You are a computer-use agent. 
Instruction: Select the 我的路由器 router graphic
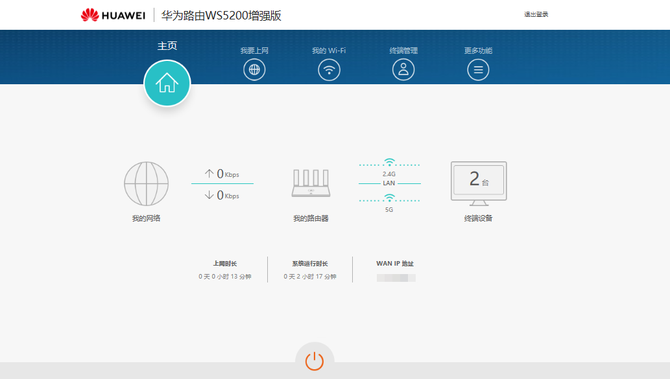tap(311, 183)
